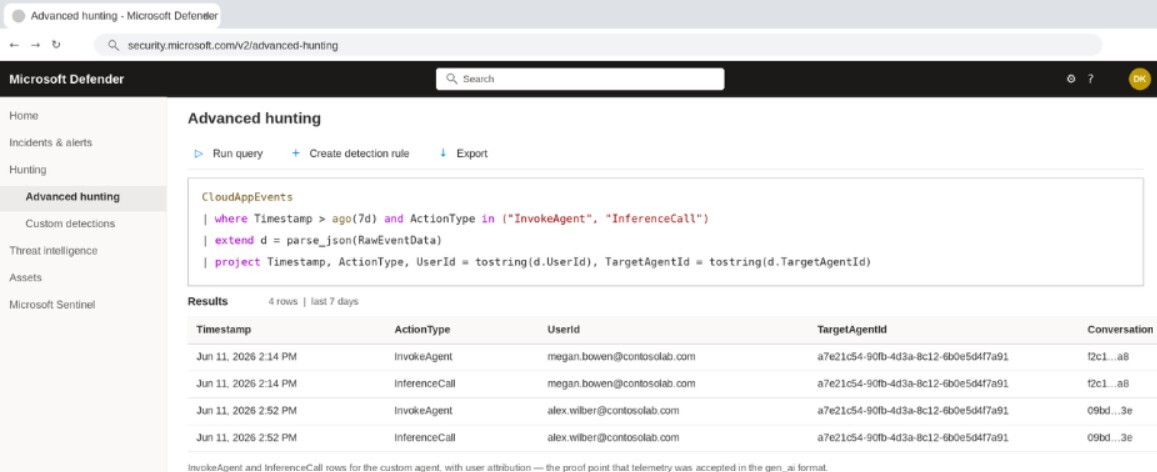The image size is (1157, 472).
Task: Open Threat intelligence
Action: (53, 251)
